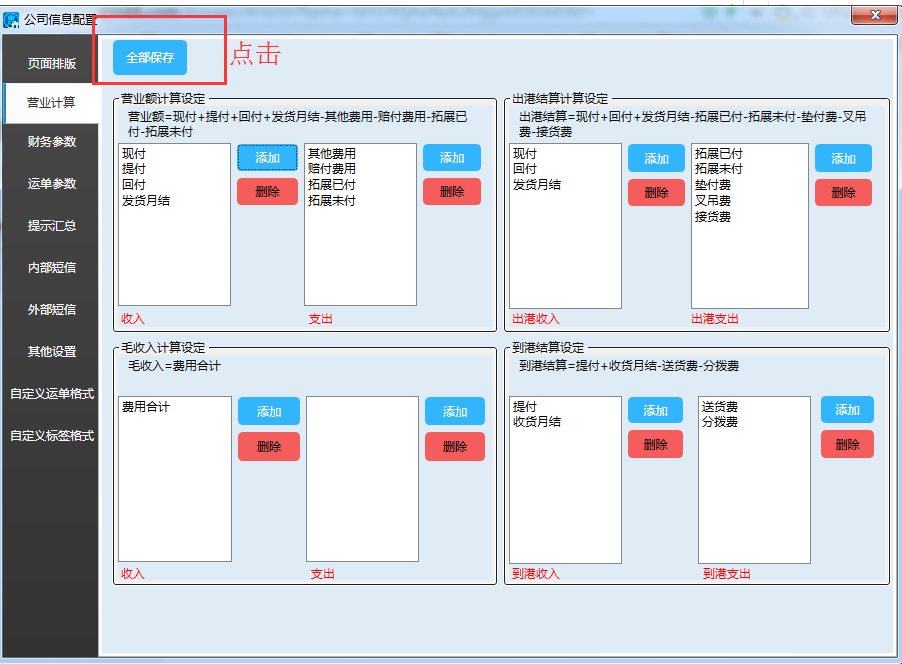Open 自定义标签格式 page
Image resolution: width=902 pixels, height=664 pixels.
point(51,436)
